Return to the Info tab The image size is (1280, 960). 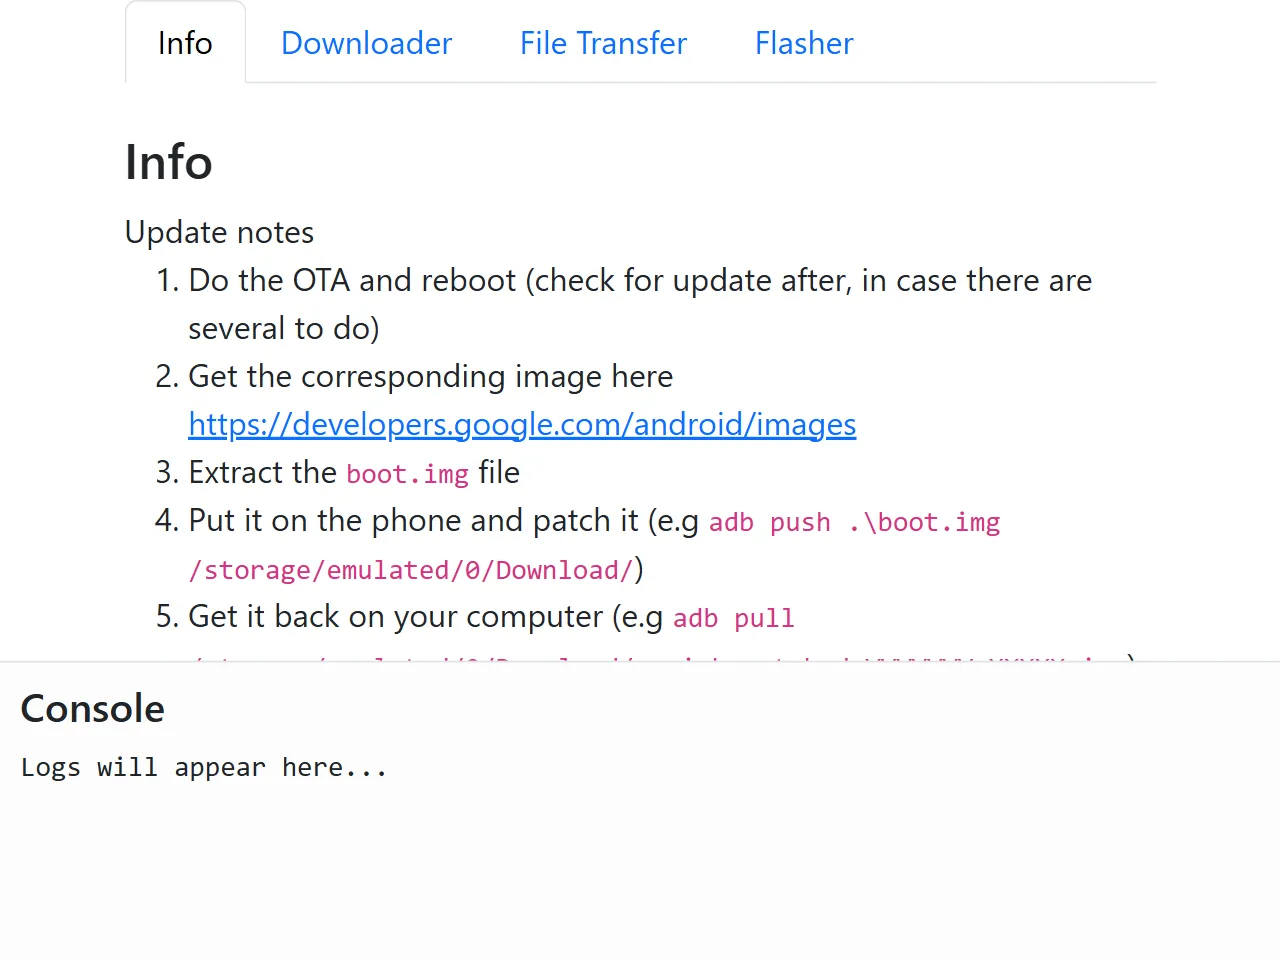click(185, 43)
